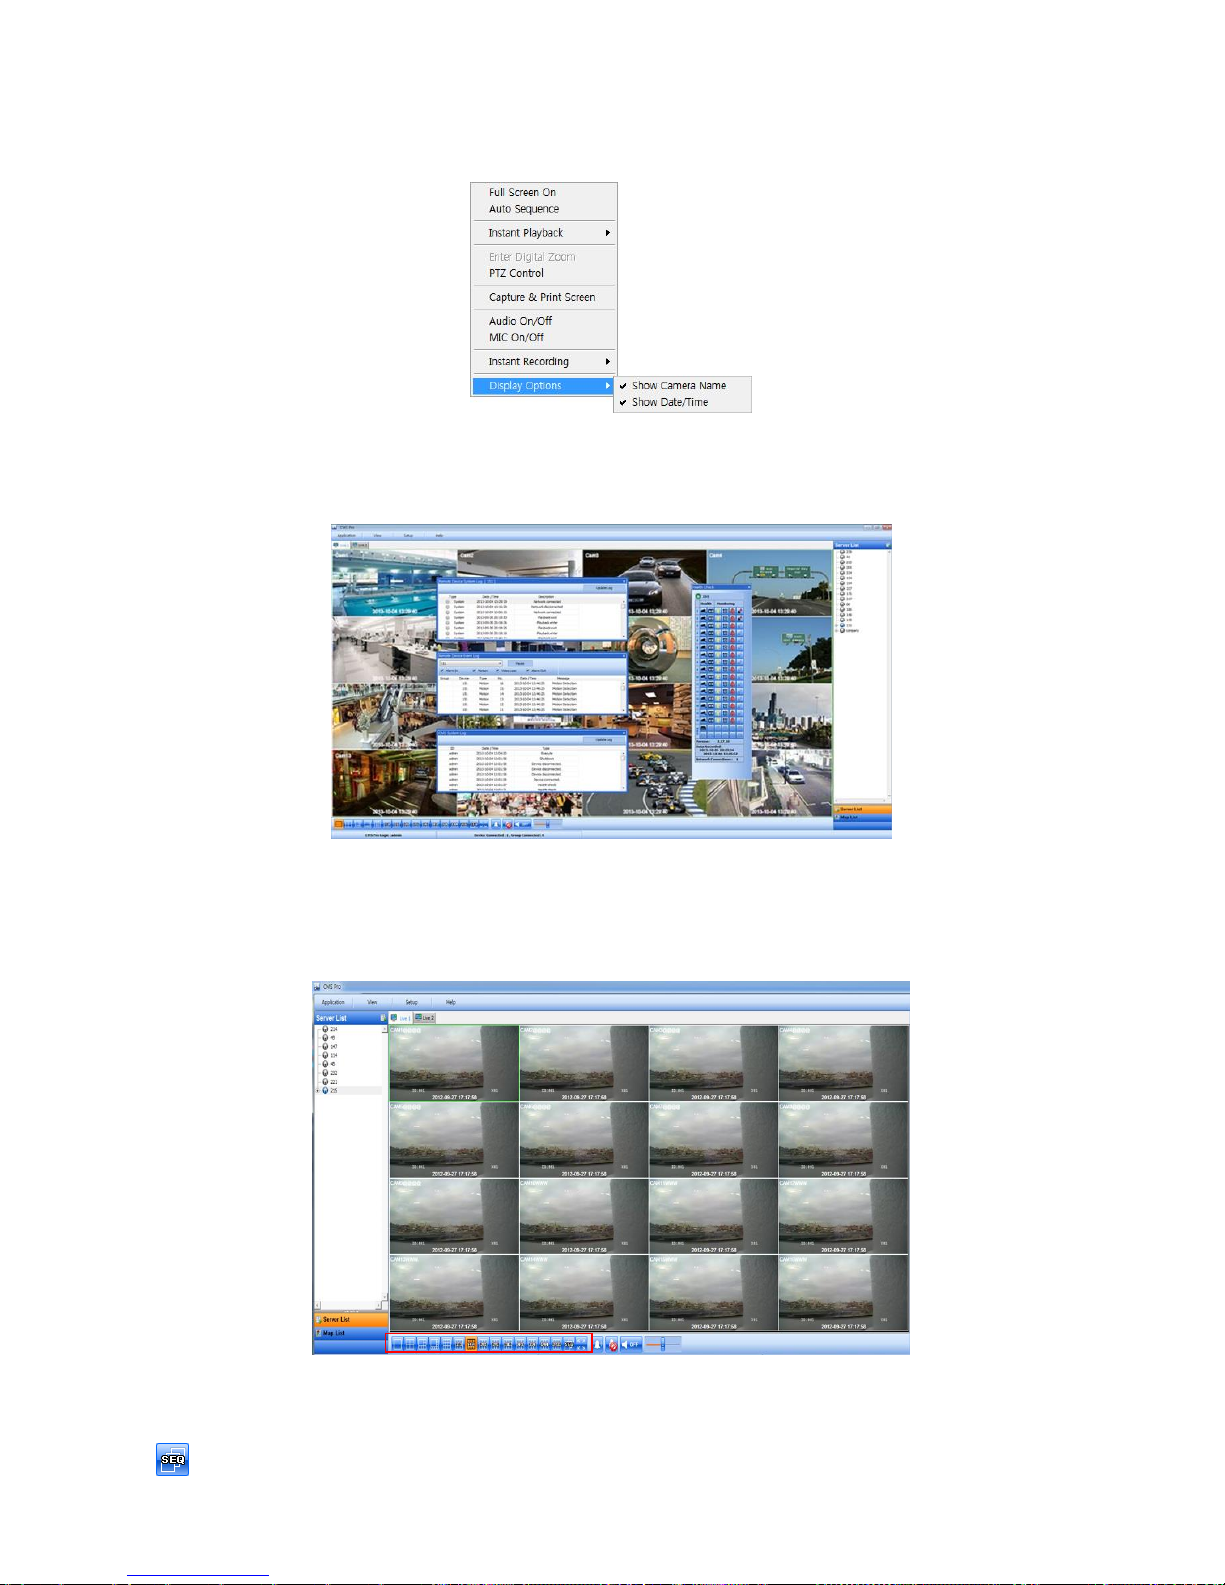The height and width of the screenshot is (1585, 1225).
Task: Click the alarm bell icon in 16-camera window
Action: (x=598, y=1344)
